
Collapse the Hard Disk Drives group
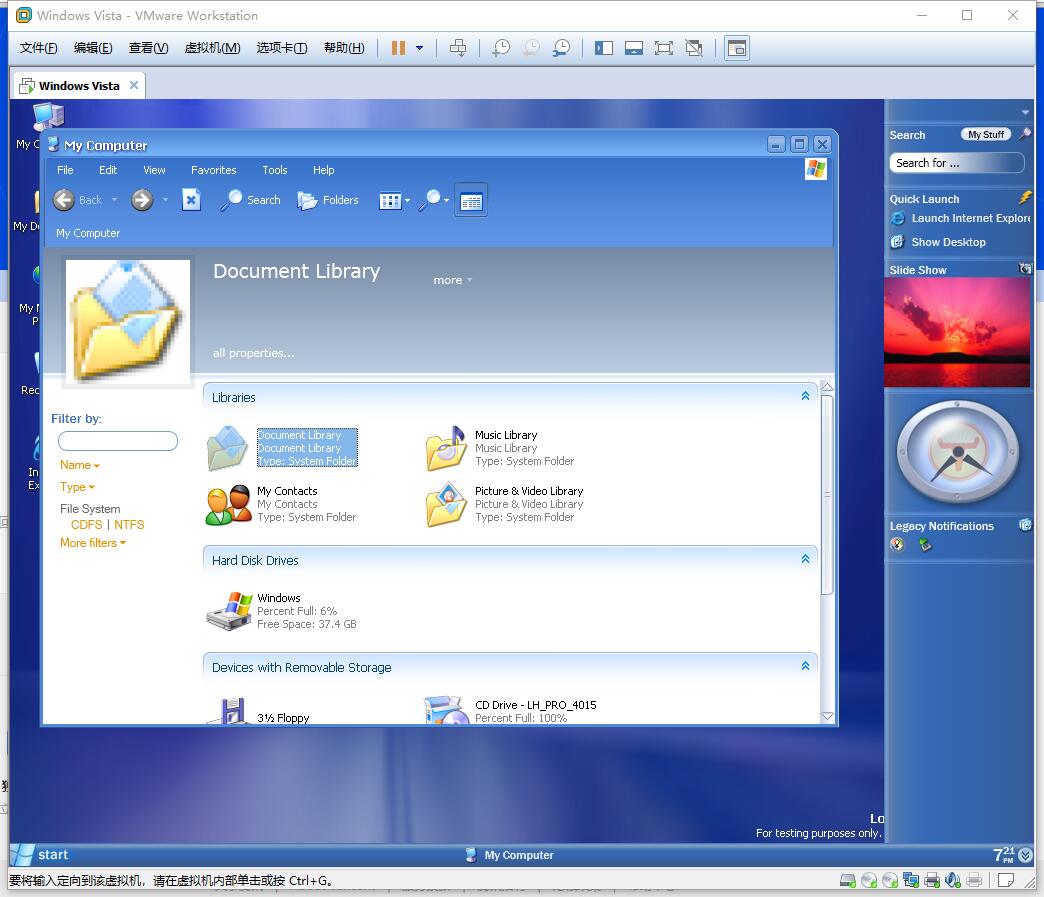coord(806,559)
